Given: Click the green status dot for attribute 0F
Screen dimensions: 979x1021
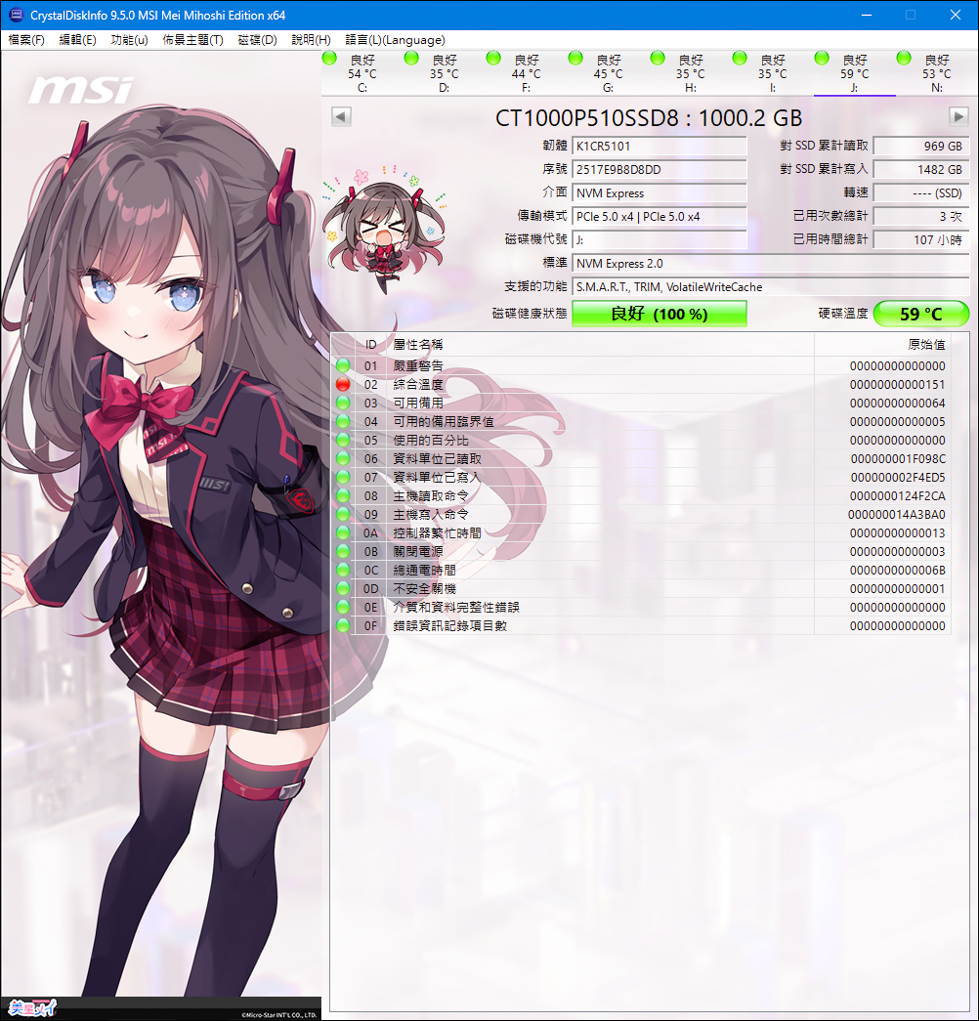Looking at the screenshot, I should 343,626.
